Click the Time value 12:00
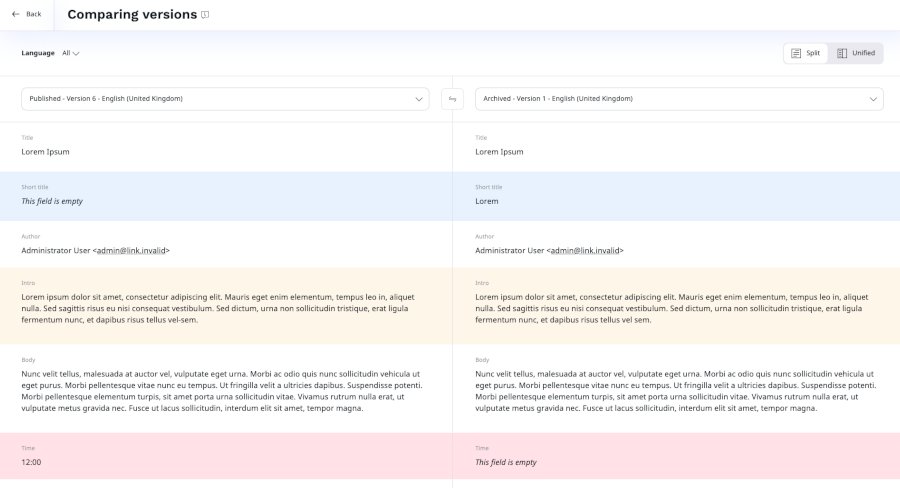This screenshot has height=488, width=900. pos(32,462)
